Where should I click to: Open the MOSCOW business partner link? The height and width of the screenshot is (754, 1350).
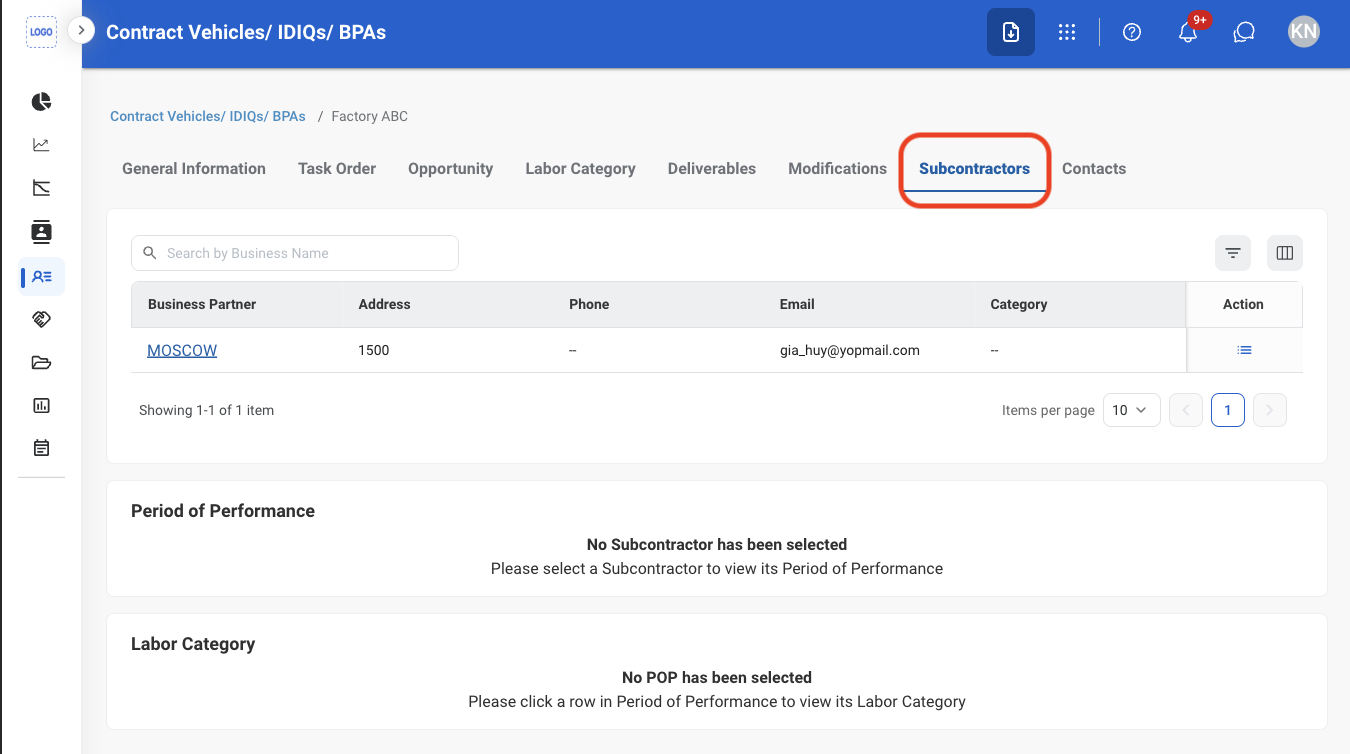182,350
